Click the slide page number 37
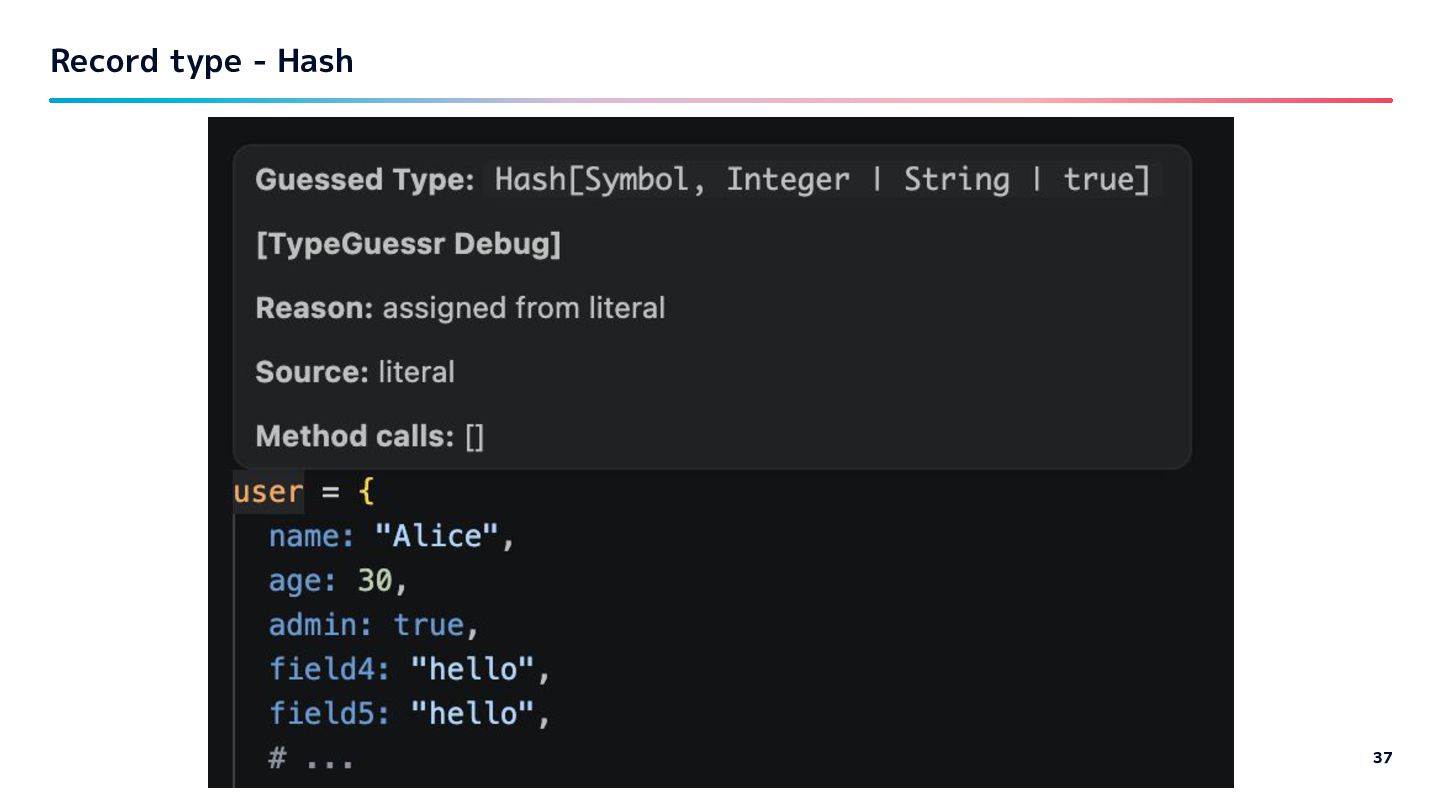The width and height of the screenshot is (1440, 810). tap(1382, 758)
